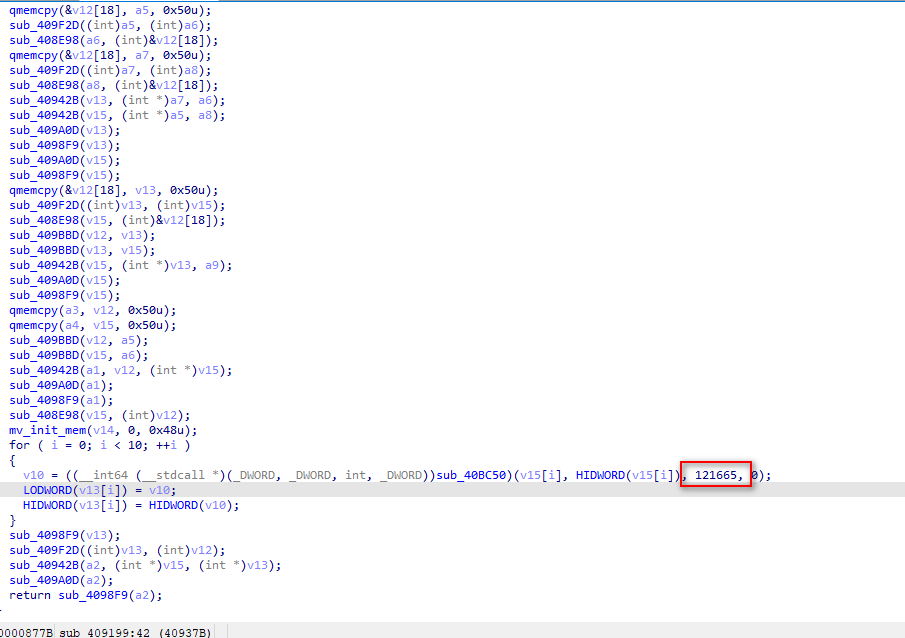Click 'sub_40942B(v15, (int *)v13, a9);' line
905x638 pixels.
(121, 266)
